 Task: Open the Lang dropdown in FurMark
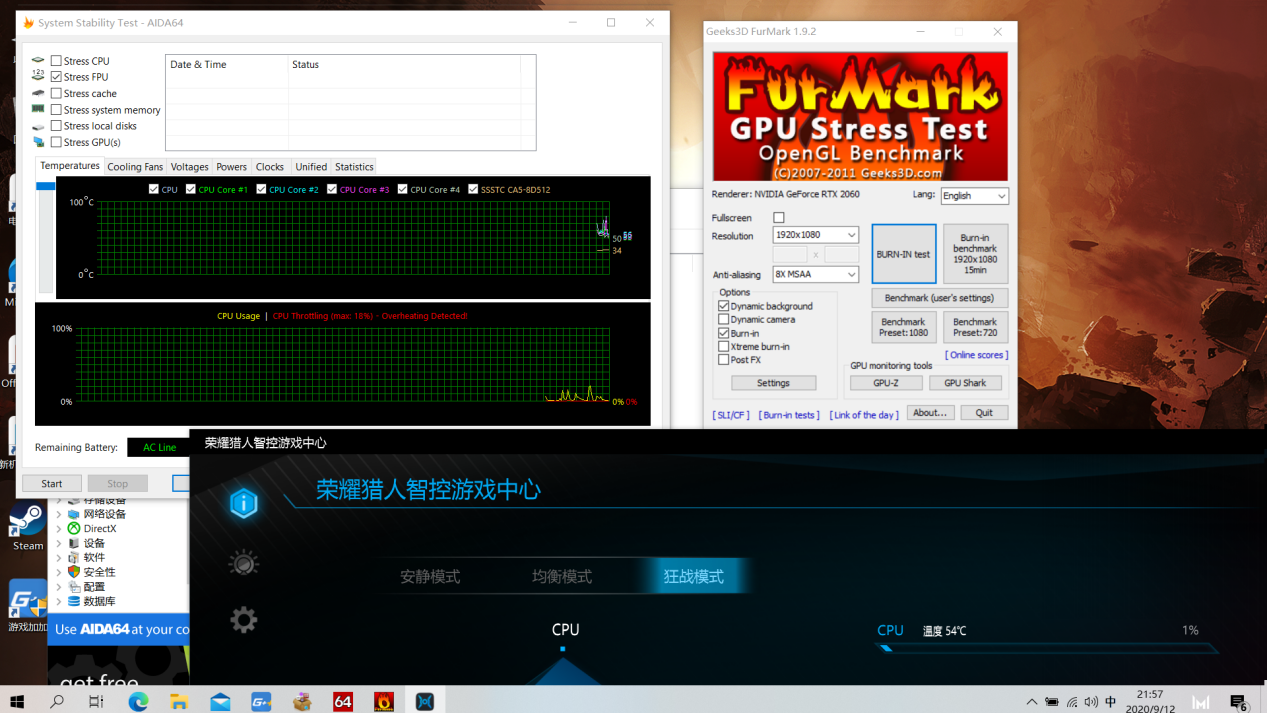(x=974, y=196)
